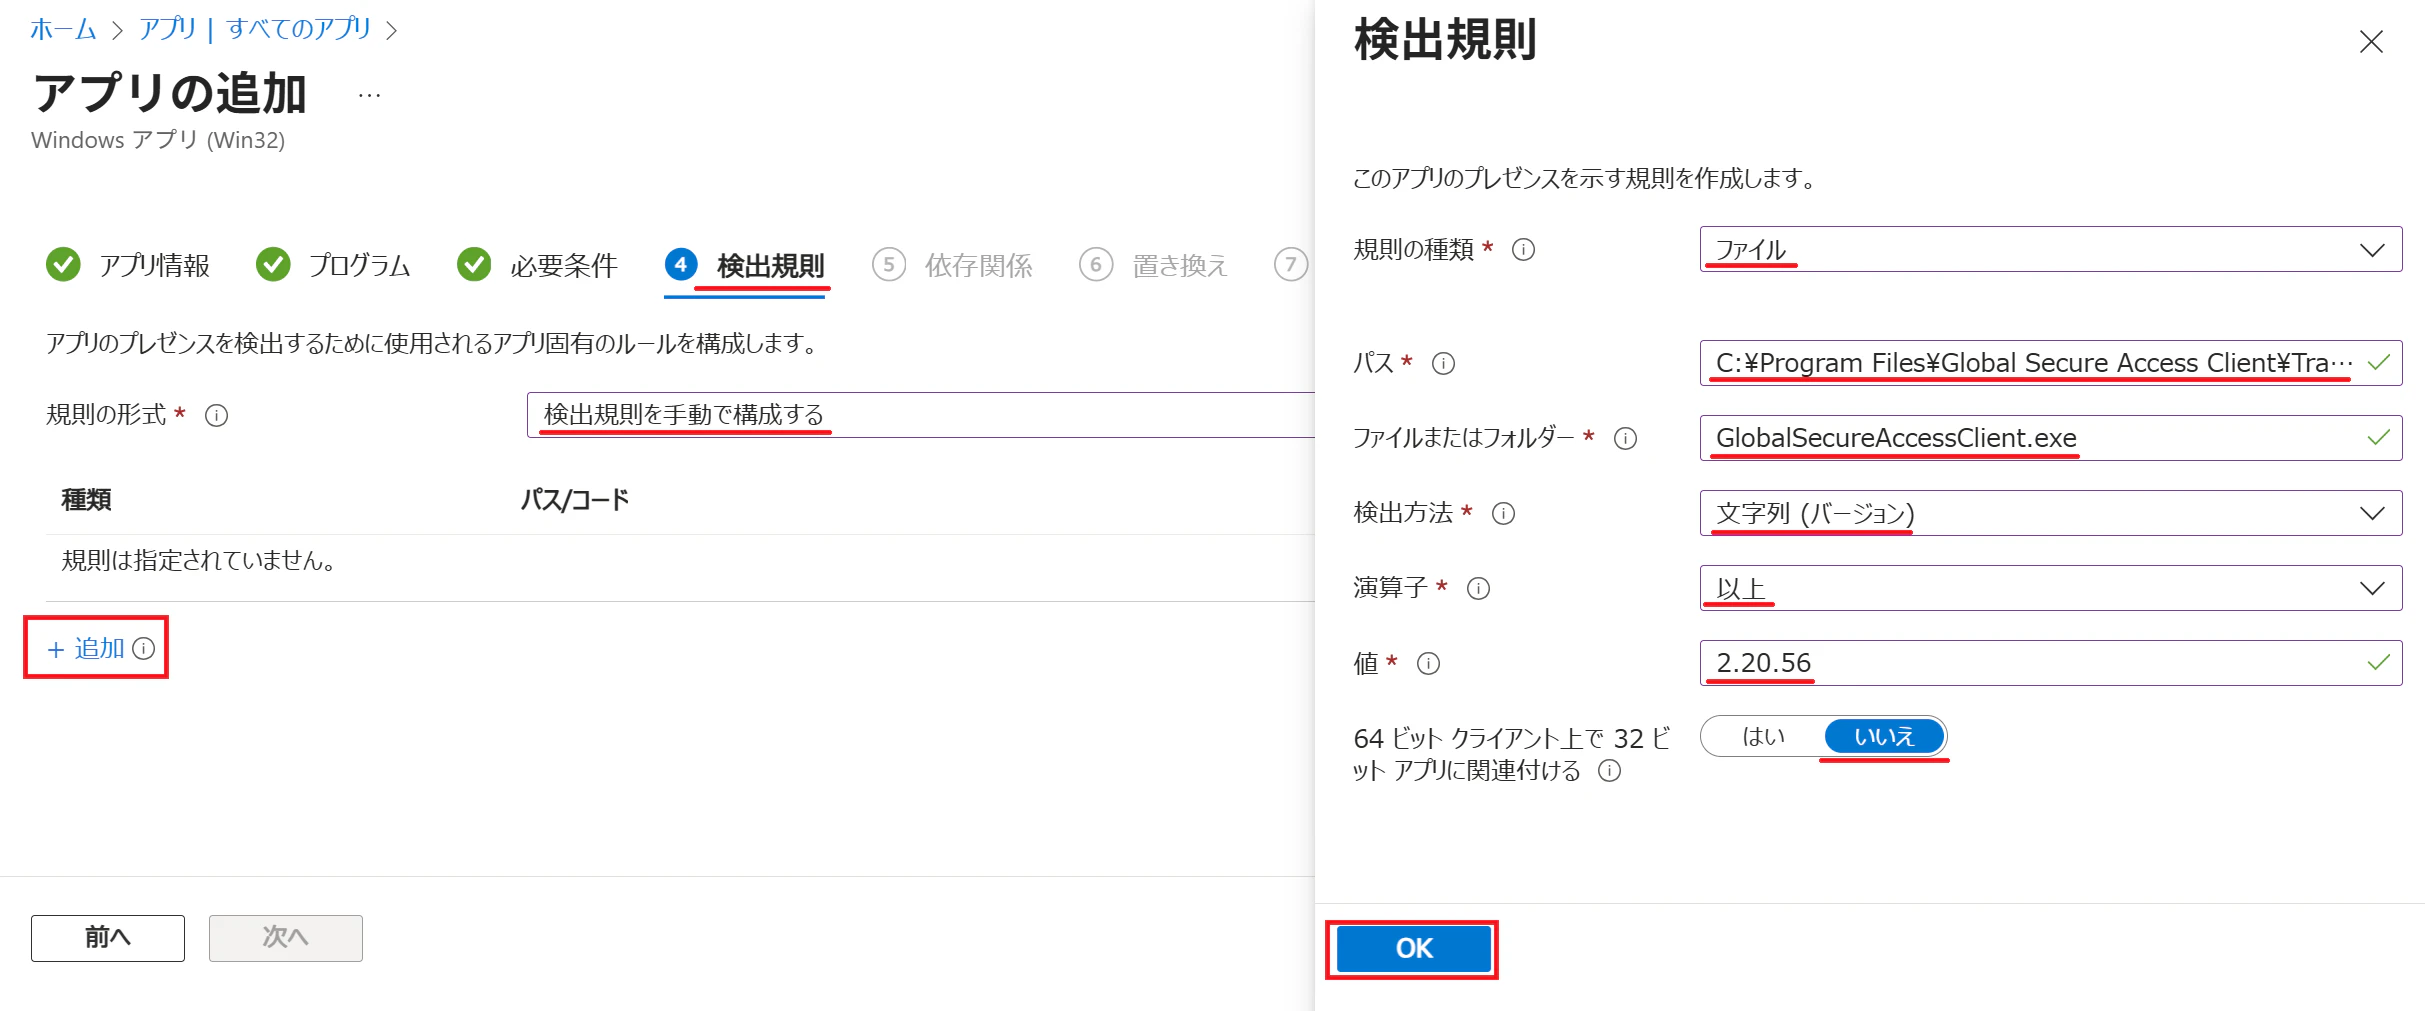This screenshot has width=2425, height=1011.
Task: Close the 検出規則 panel with X
Action: (2371, 42)
